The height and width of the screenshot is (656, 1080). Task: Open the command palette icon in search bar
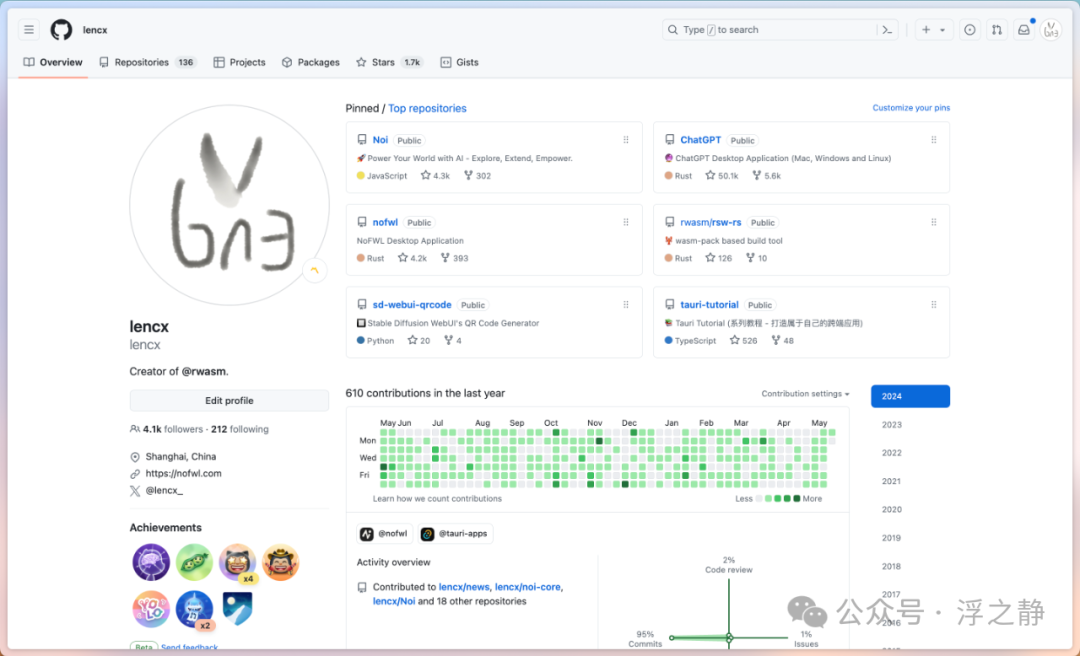887,30
